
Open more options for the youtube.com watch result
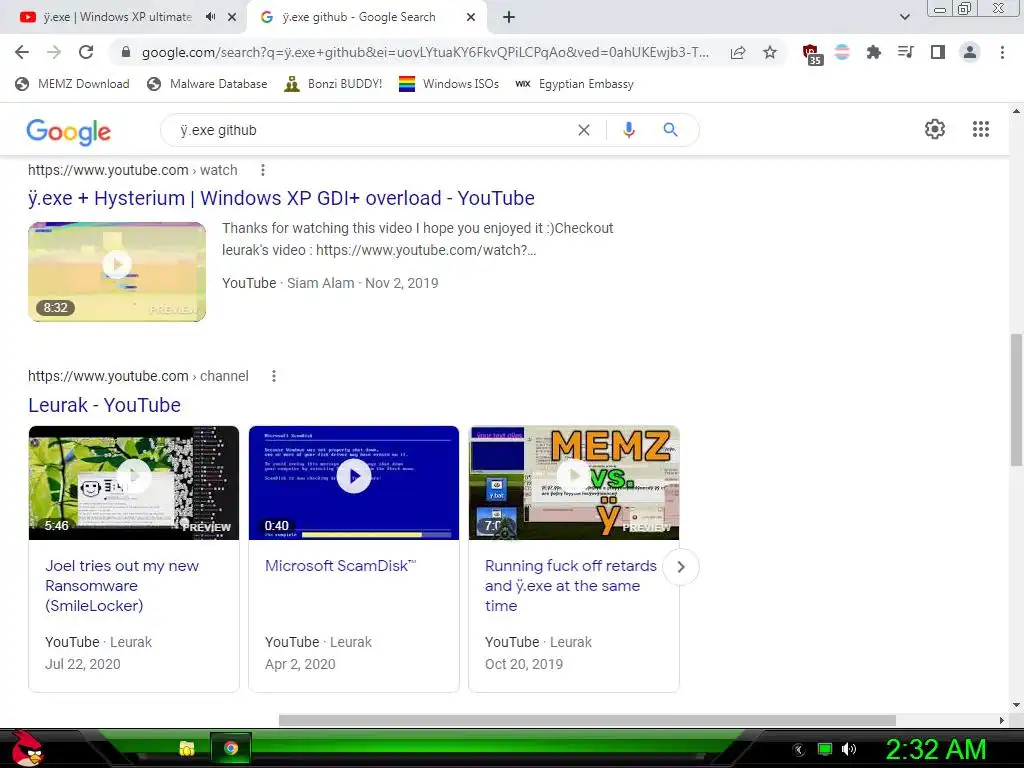click(x=263, y=170)
